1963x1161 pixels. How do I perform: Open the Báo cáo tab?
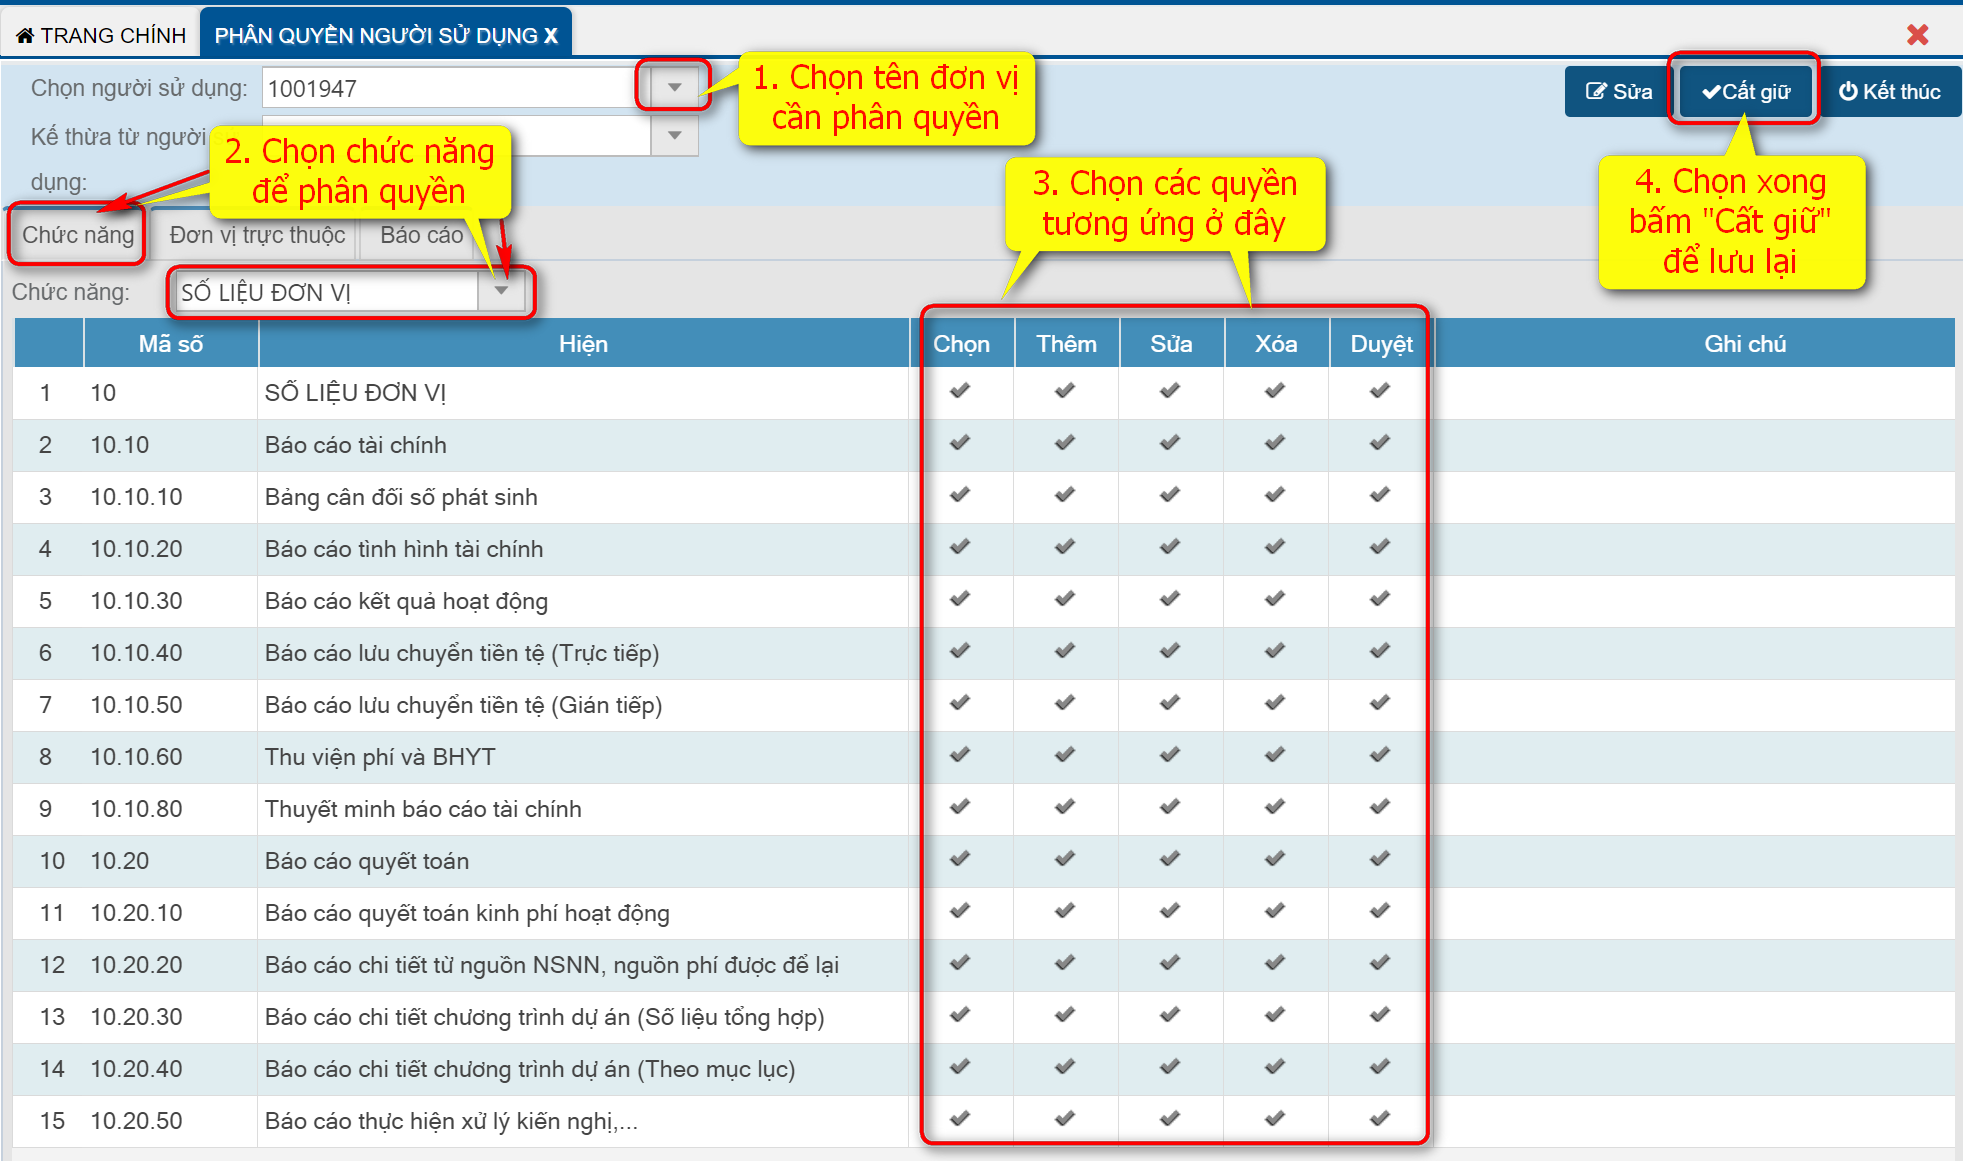tap(421, 235)
